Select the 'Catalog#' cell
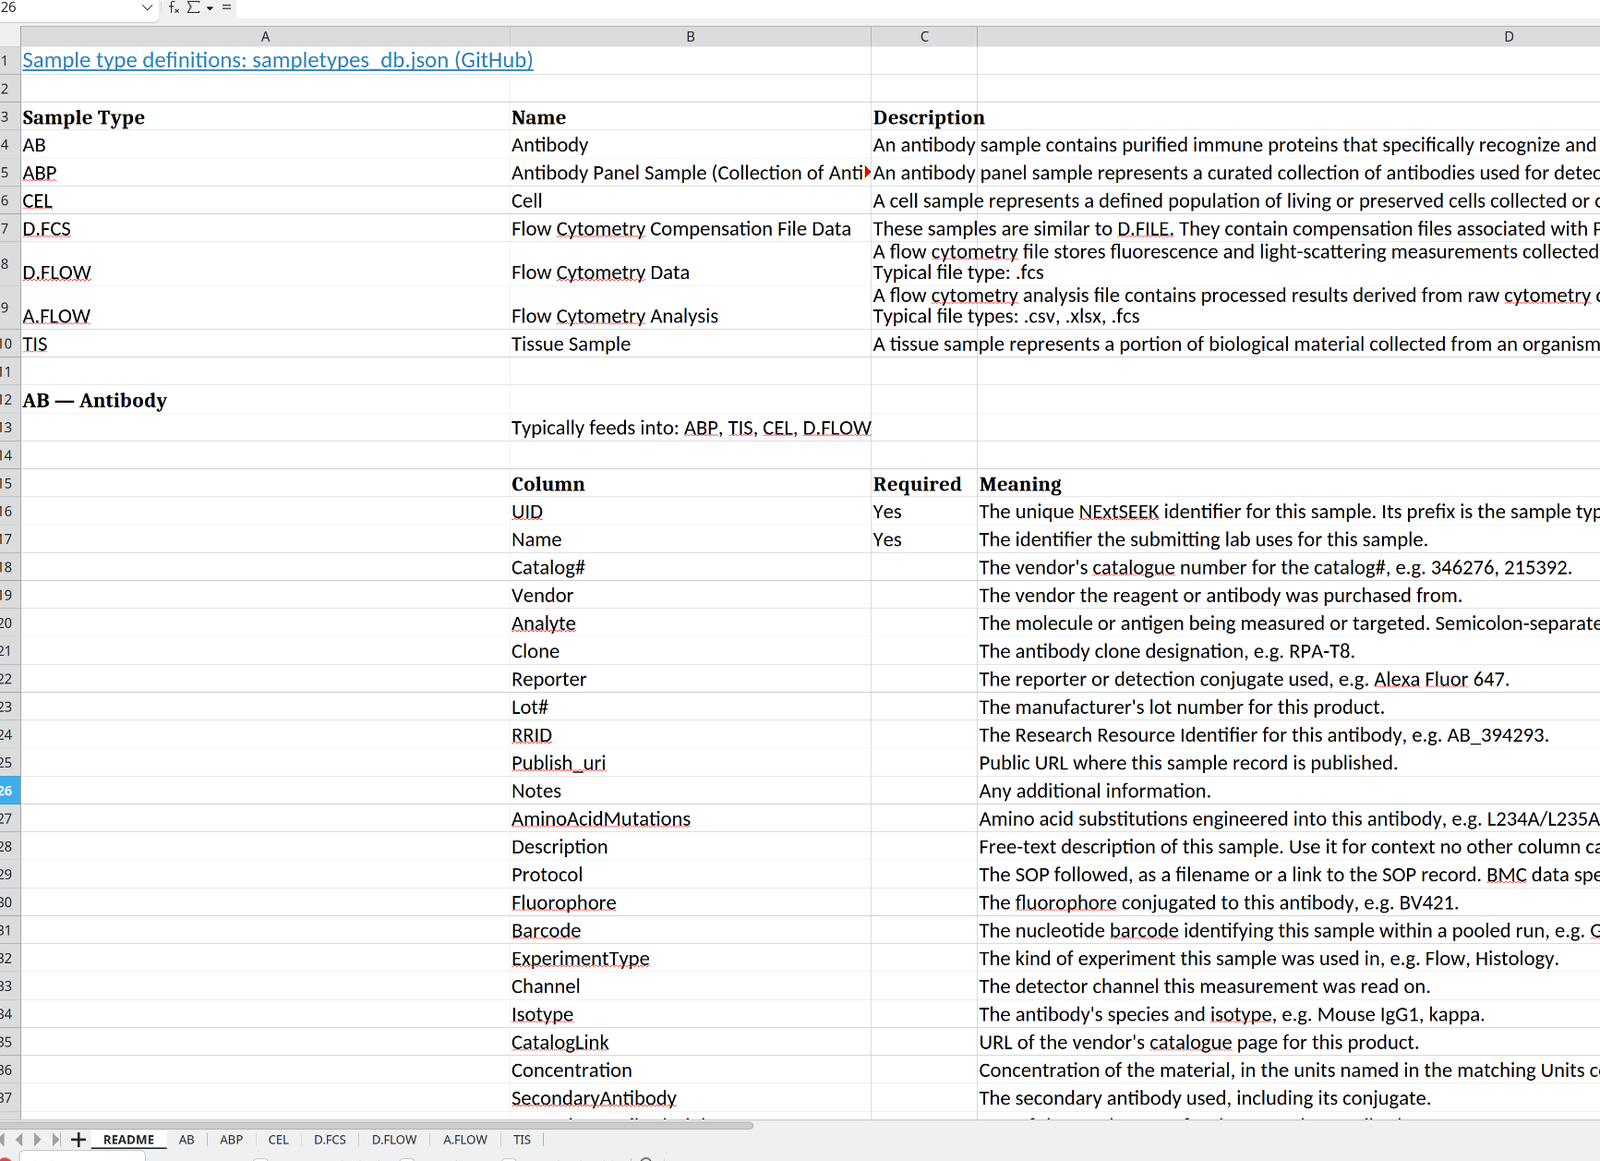This screenshot has width=1600, height=1161. [690, 567]
